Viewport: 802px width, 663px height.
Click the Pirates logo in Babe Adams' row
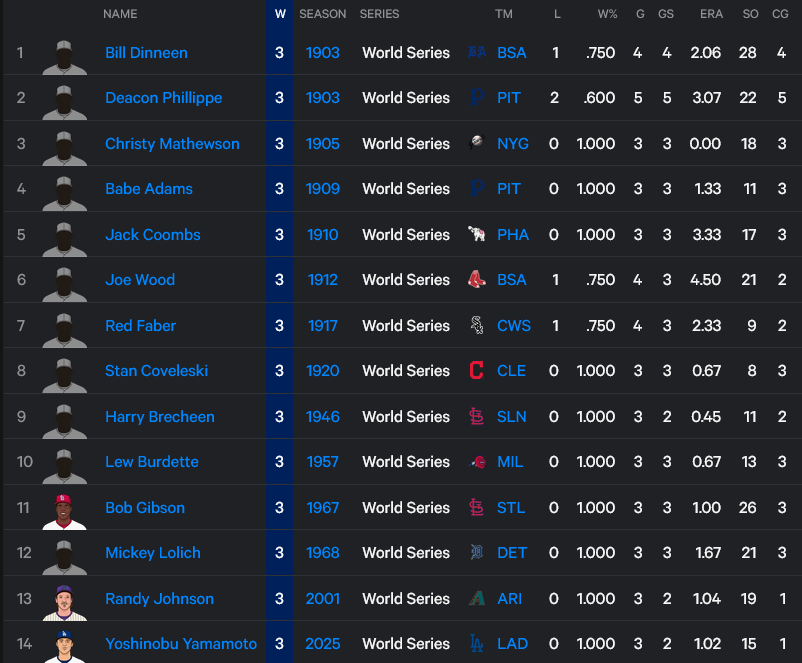point(477,188)
